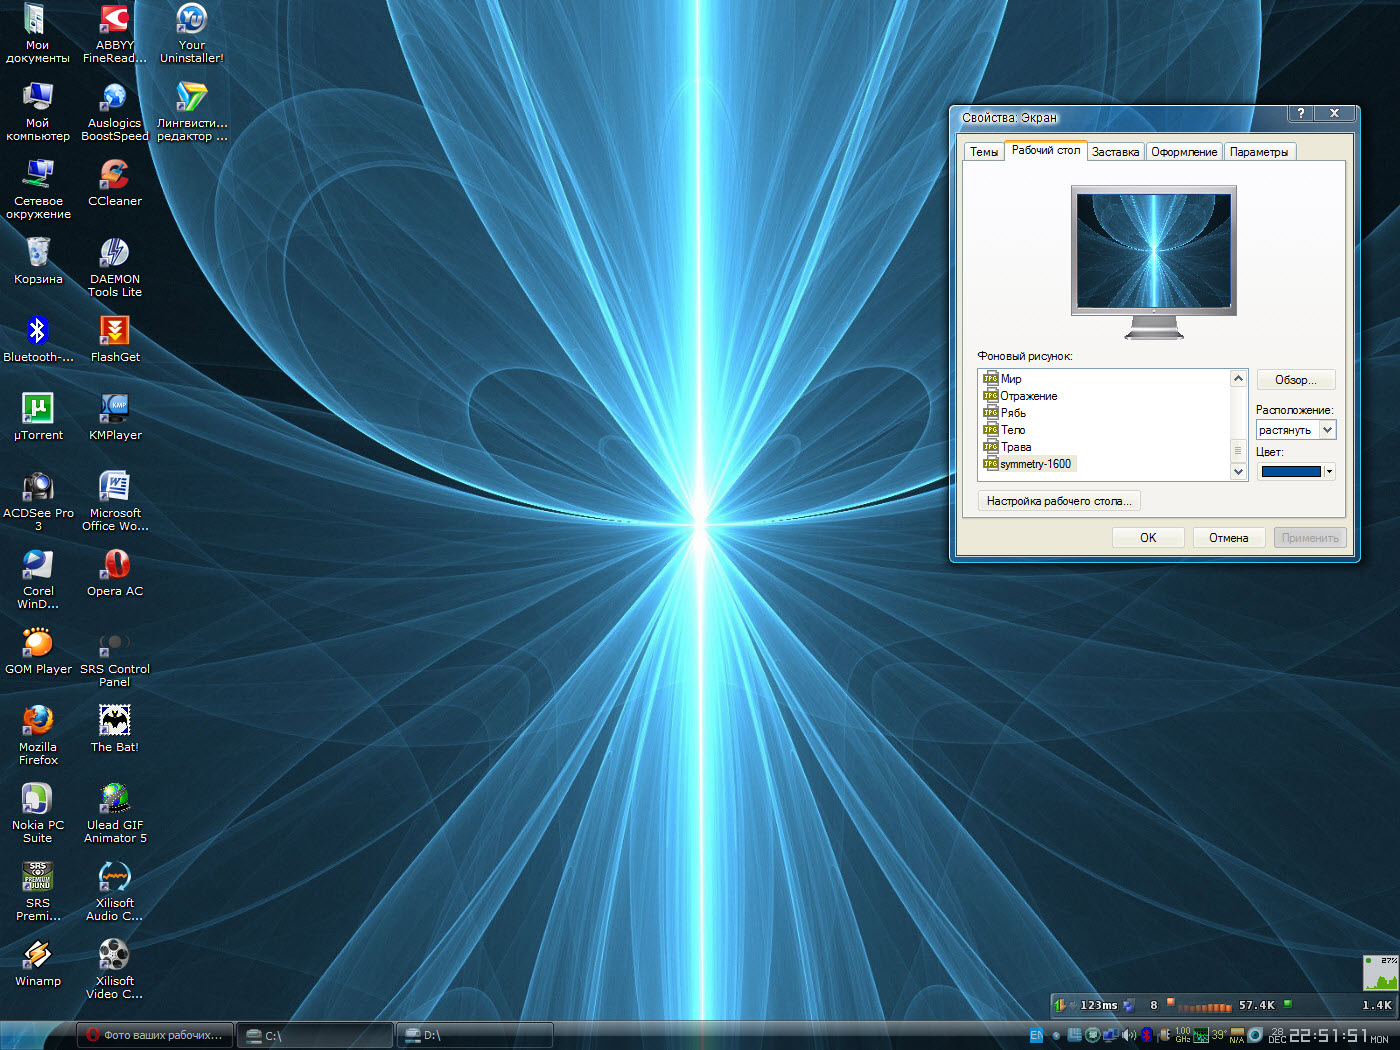Select the FlashGet desktop icon
The height and width of the screenshot is (1050, 1400).
point(115,340)
